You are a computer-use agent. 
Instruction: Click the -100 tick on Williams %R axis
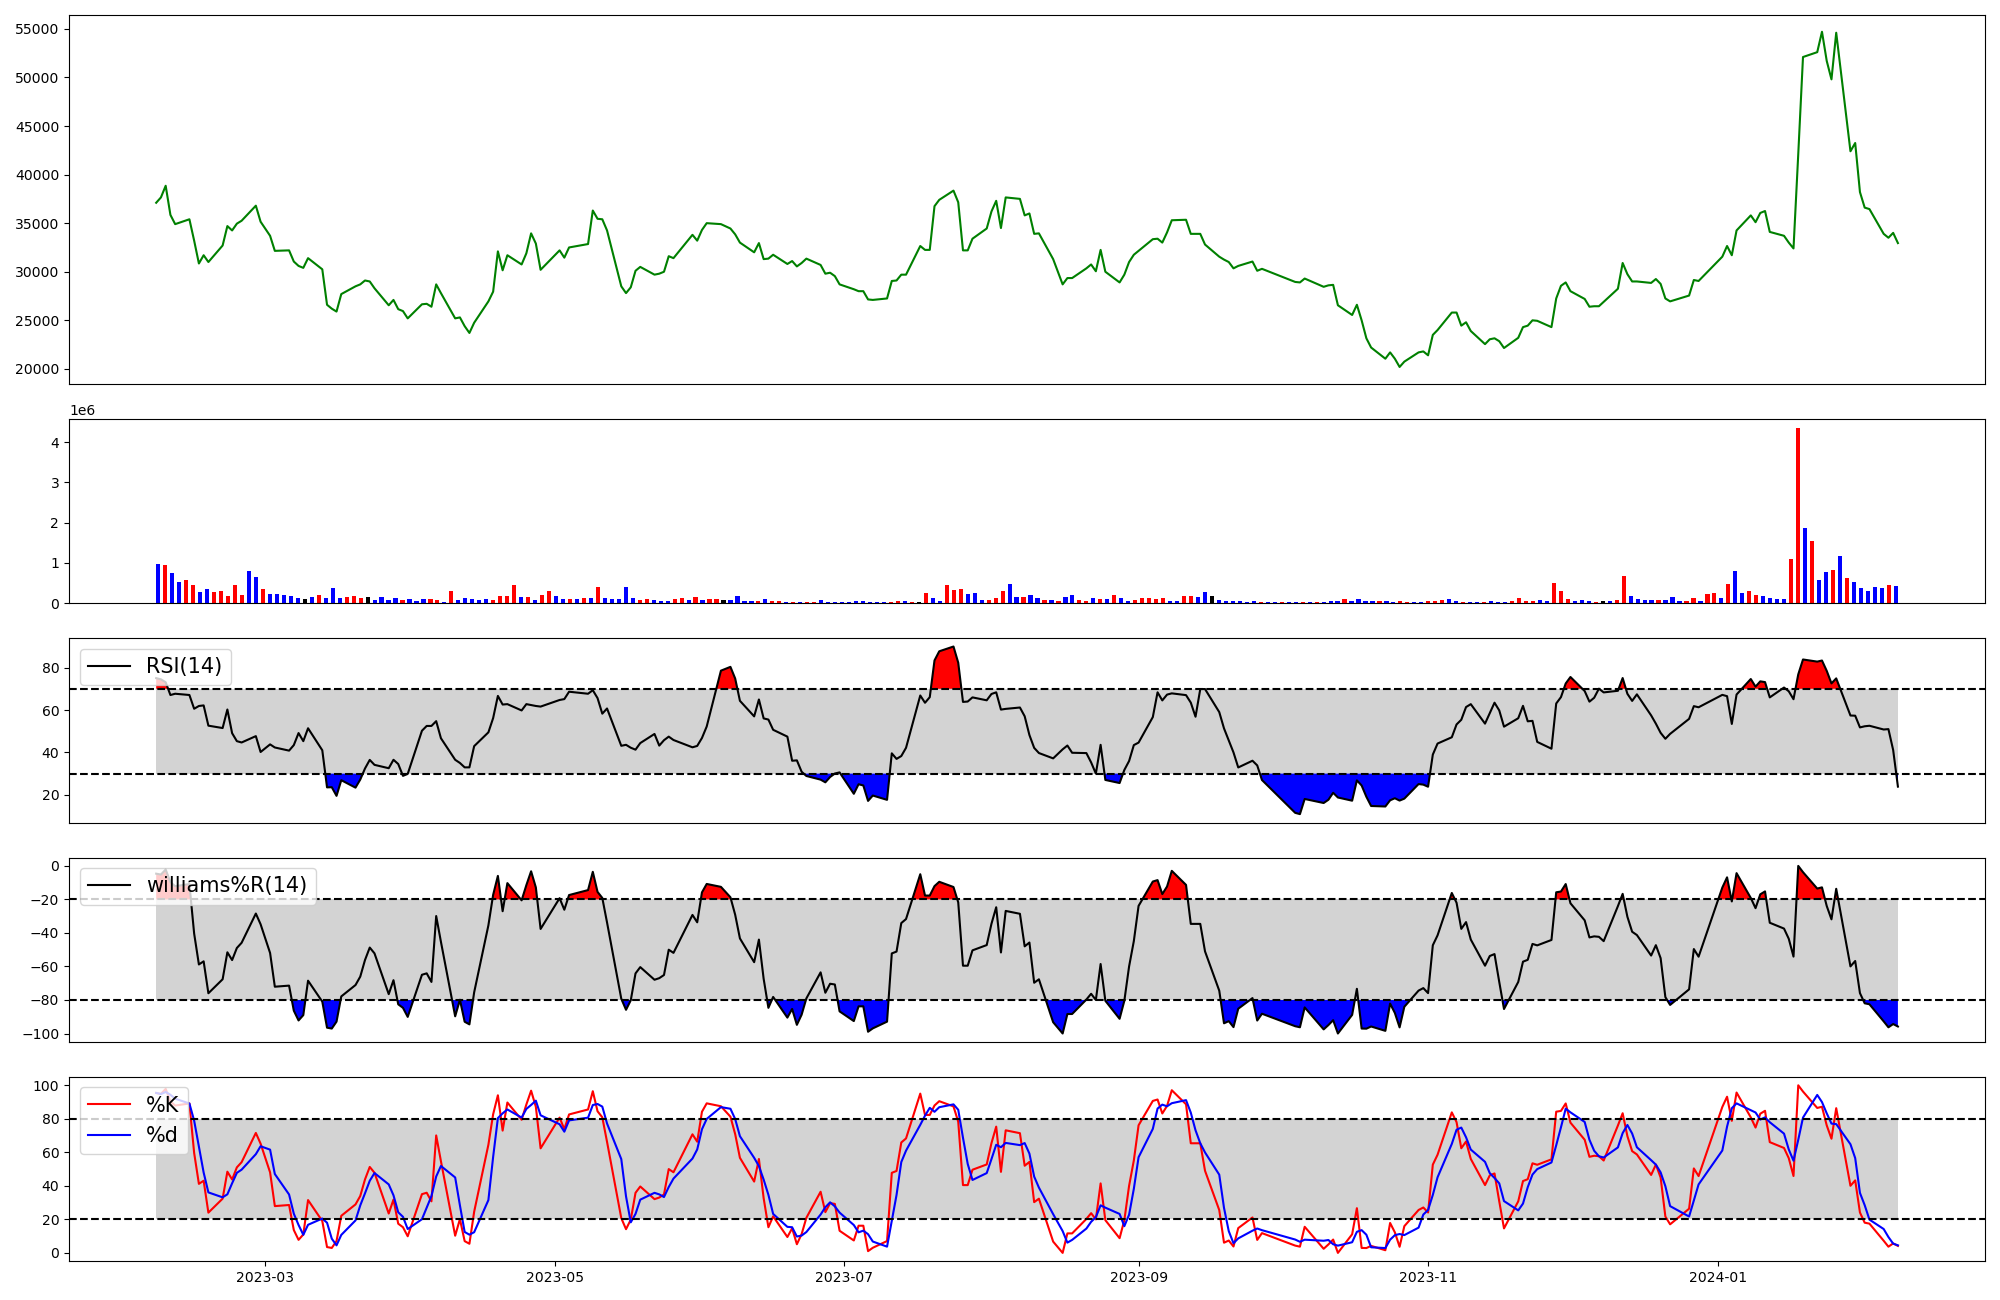coord(41,1034)
